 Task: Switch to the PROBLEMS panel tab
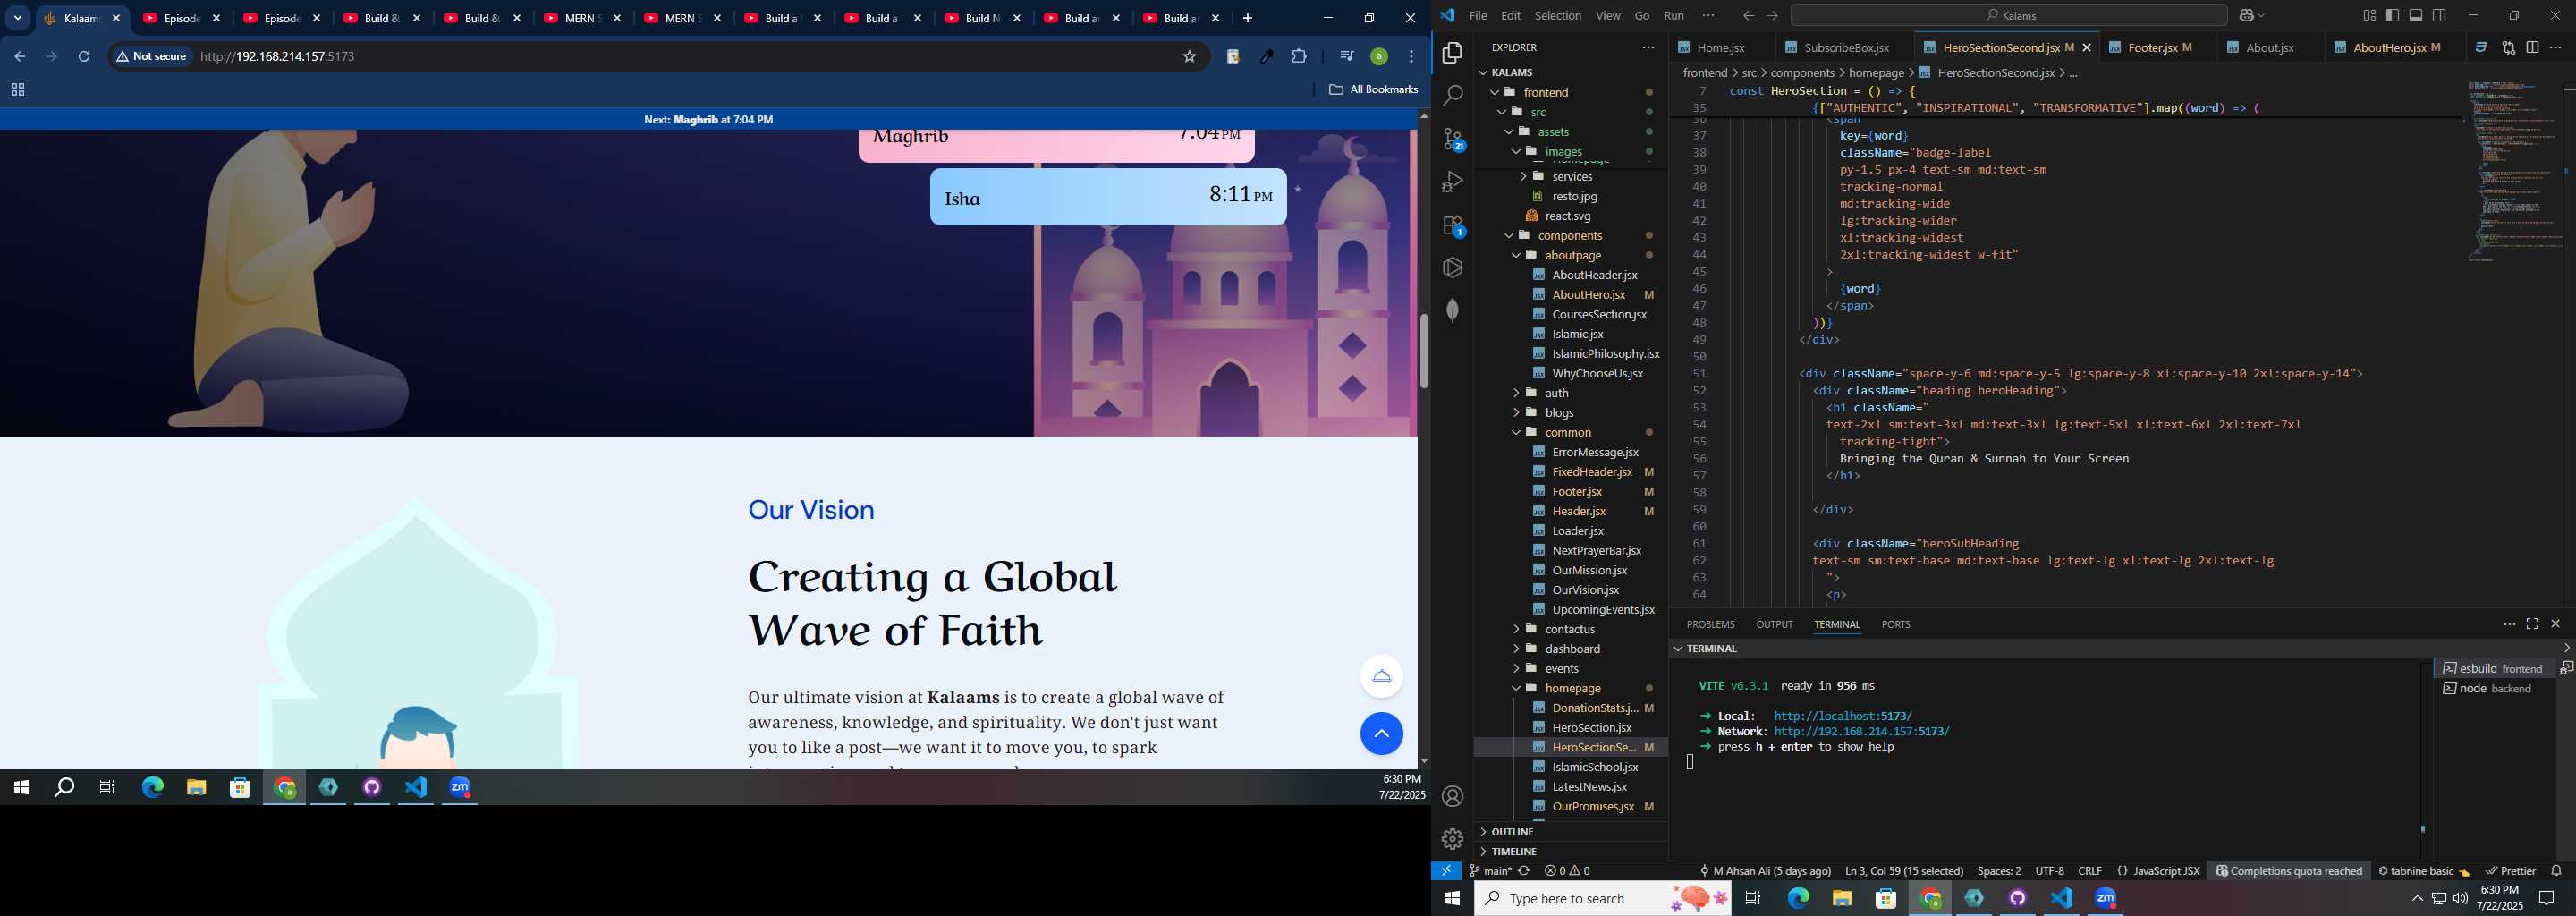(1710, 625)
